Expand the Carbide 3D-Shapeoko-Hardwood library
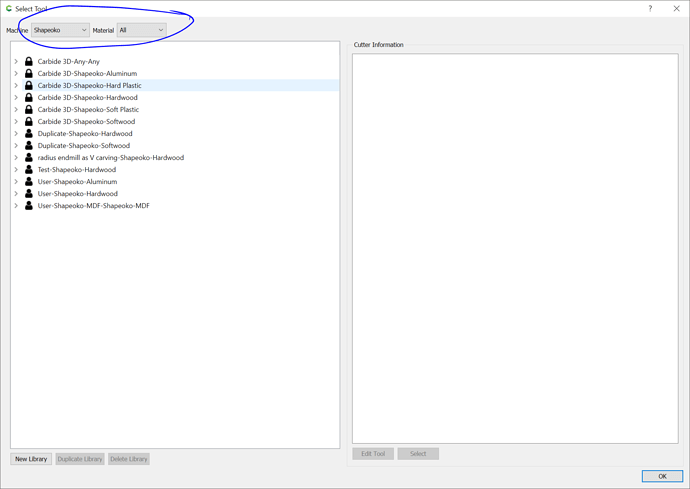 pos(16,97)
